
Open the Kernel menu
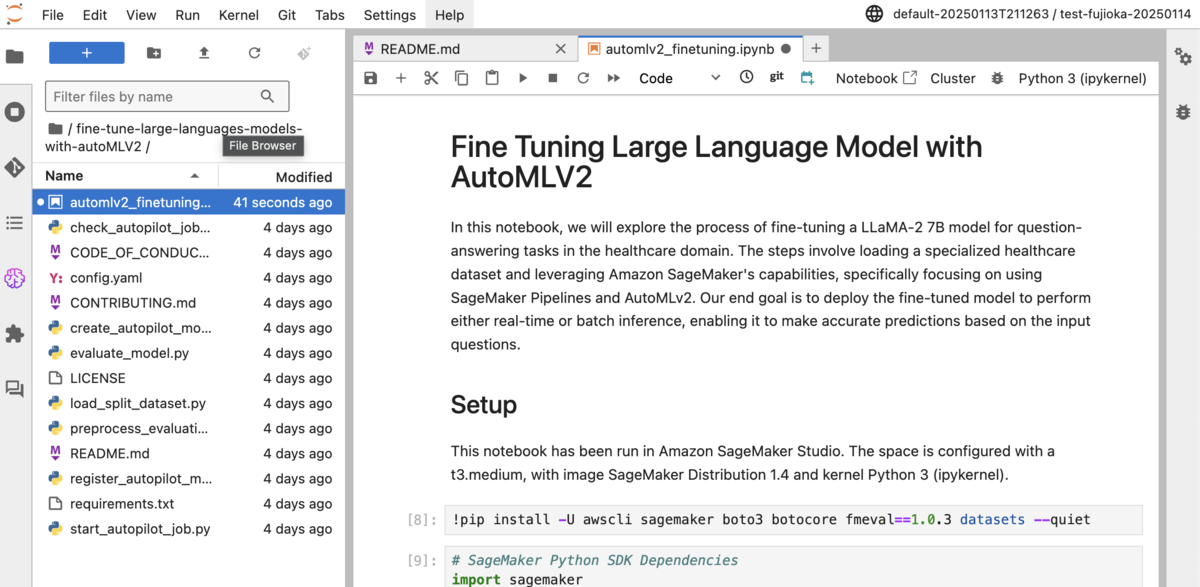238,15
